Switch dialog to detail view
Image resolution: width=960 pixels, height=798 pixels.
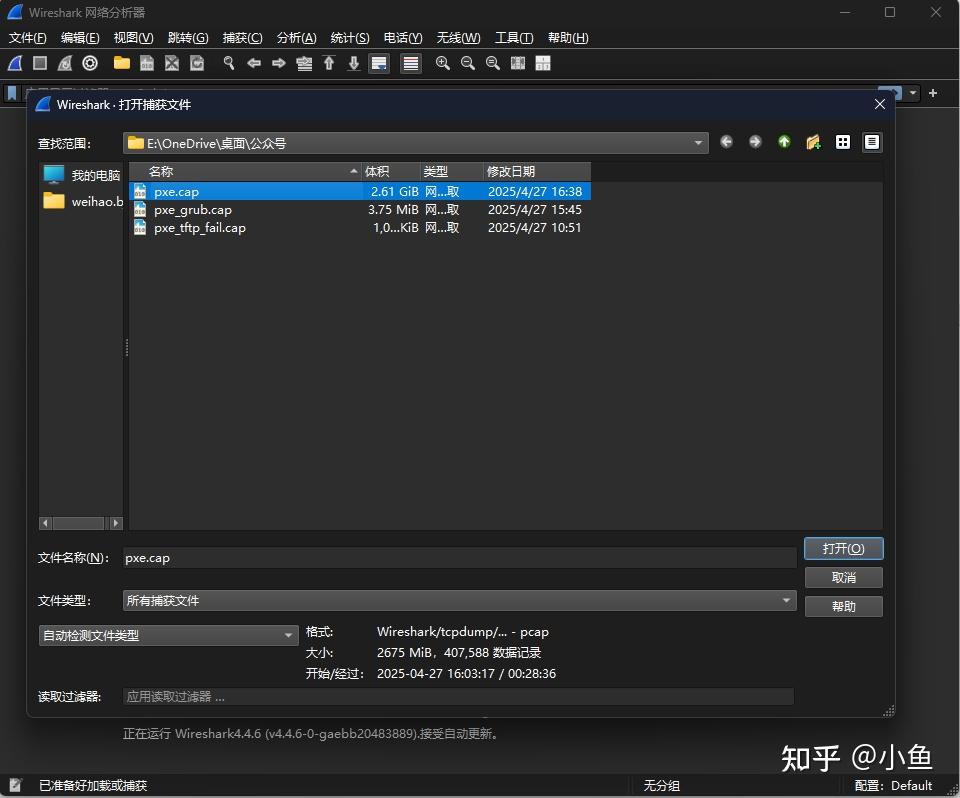[x=872, y=142]
